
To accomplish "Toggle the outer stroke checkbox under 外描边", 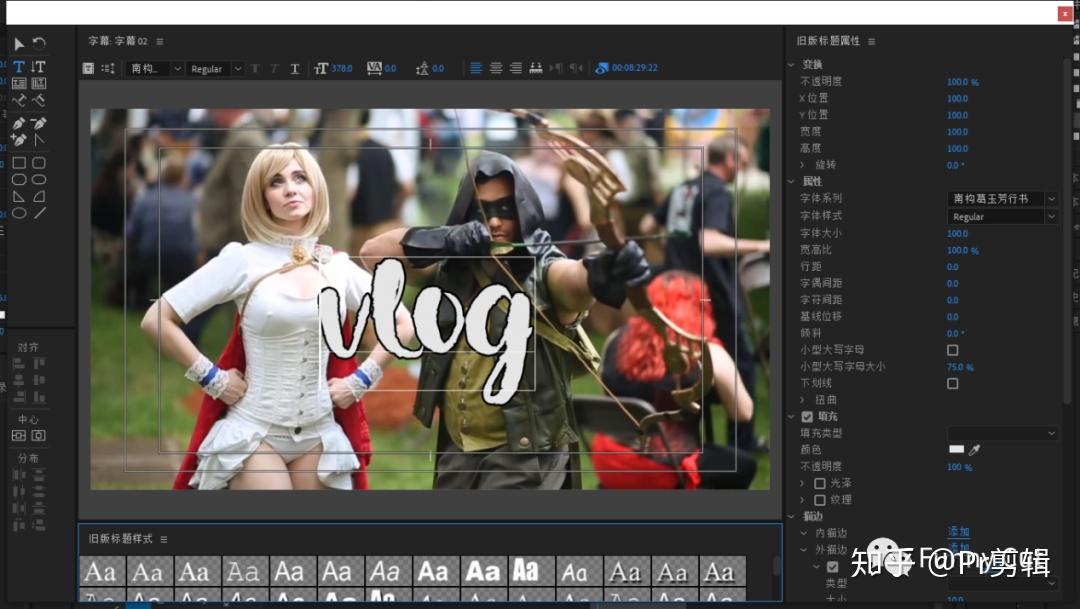I will tap(833, 567).
